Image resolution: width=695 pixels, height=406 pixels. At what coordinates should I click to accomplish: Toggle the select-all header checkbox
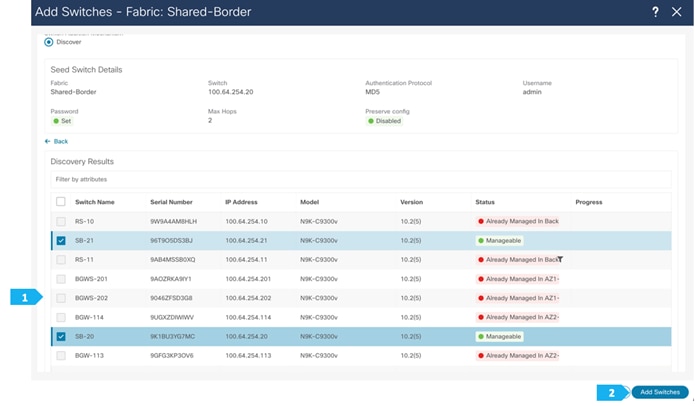[61, 202]
